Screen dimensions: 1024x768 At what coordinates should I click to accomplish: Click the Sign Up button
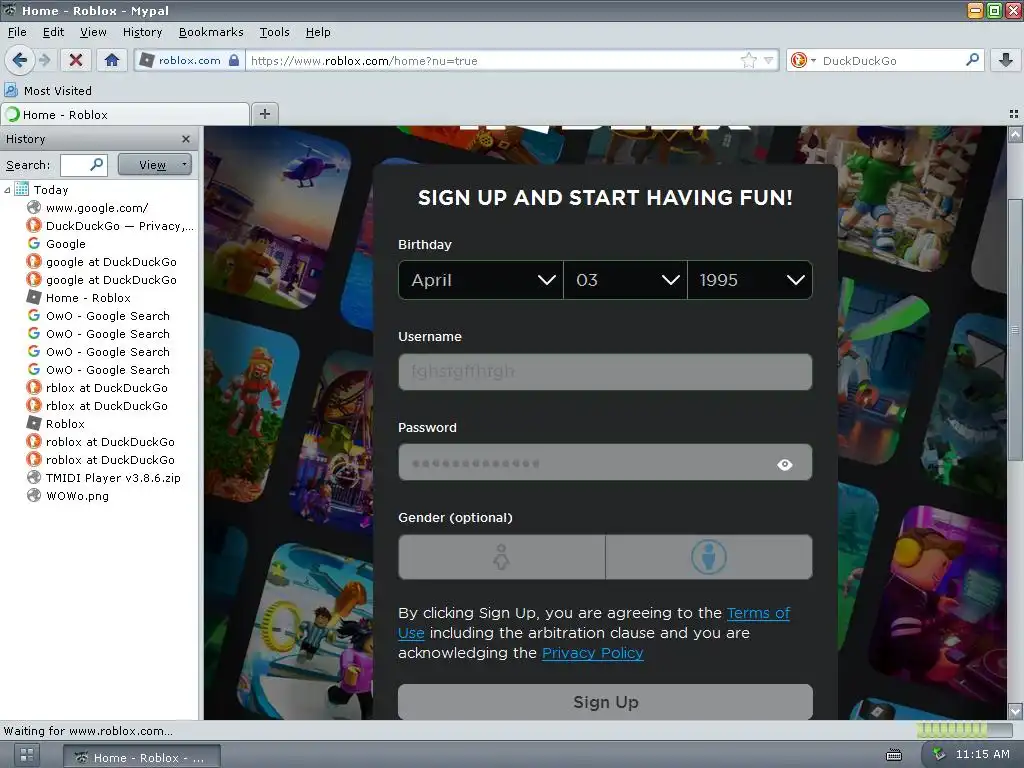click(605, 702)
